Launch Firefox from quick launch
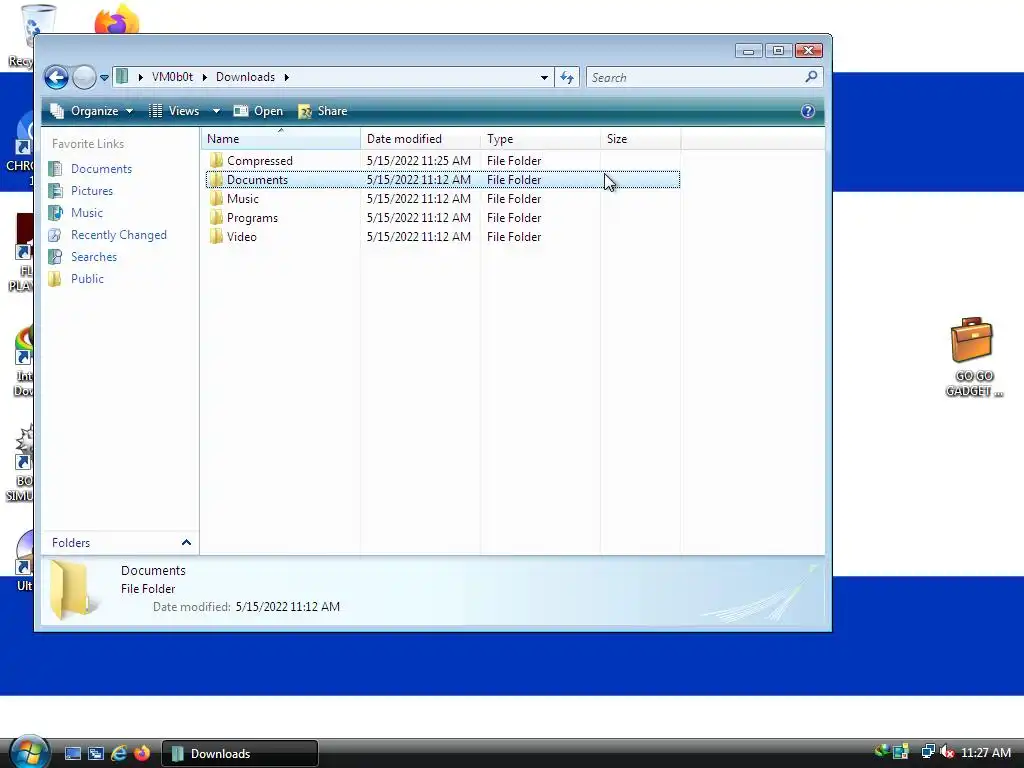1024x768 pixels. coord(142,753)
